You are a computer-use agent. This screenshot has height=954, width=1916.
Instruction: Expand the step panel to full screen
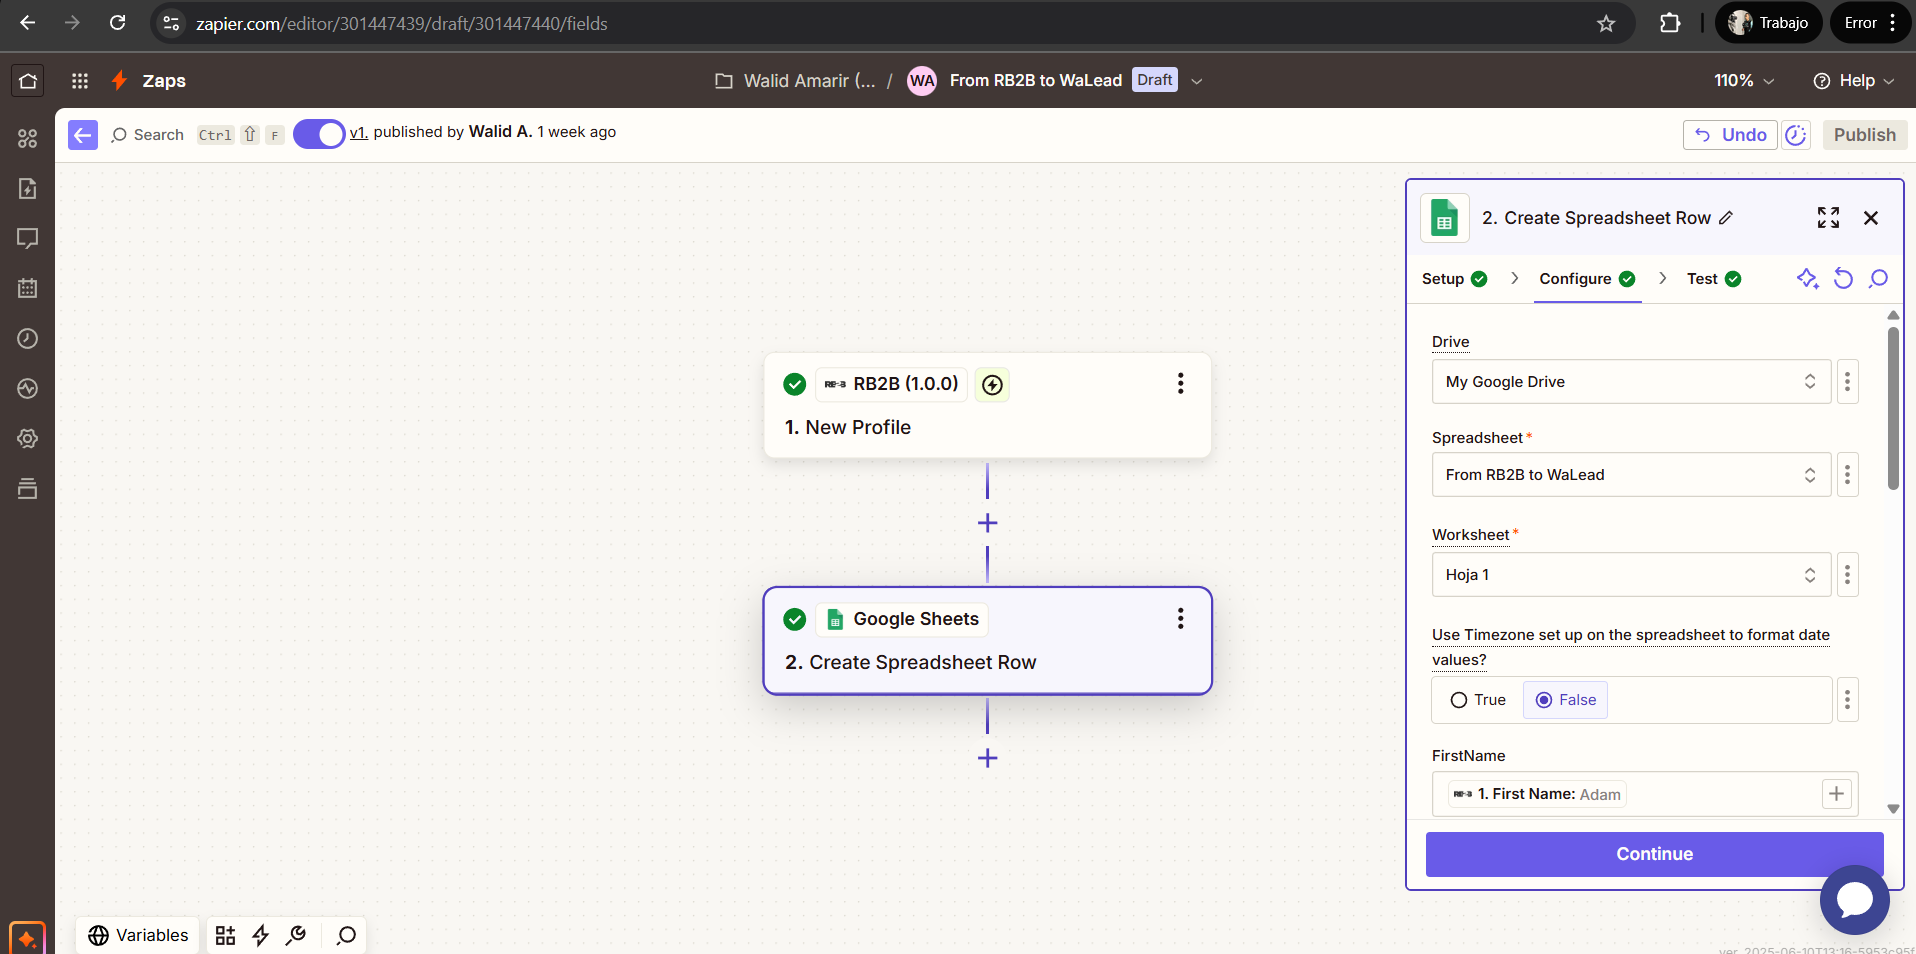1828,218
